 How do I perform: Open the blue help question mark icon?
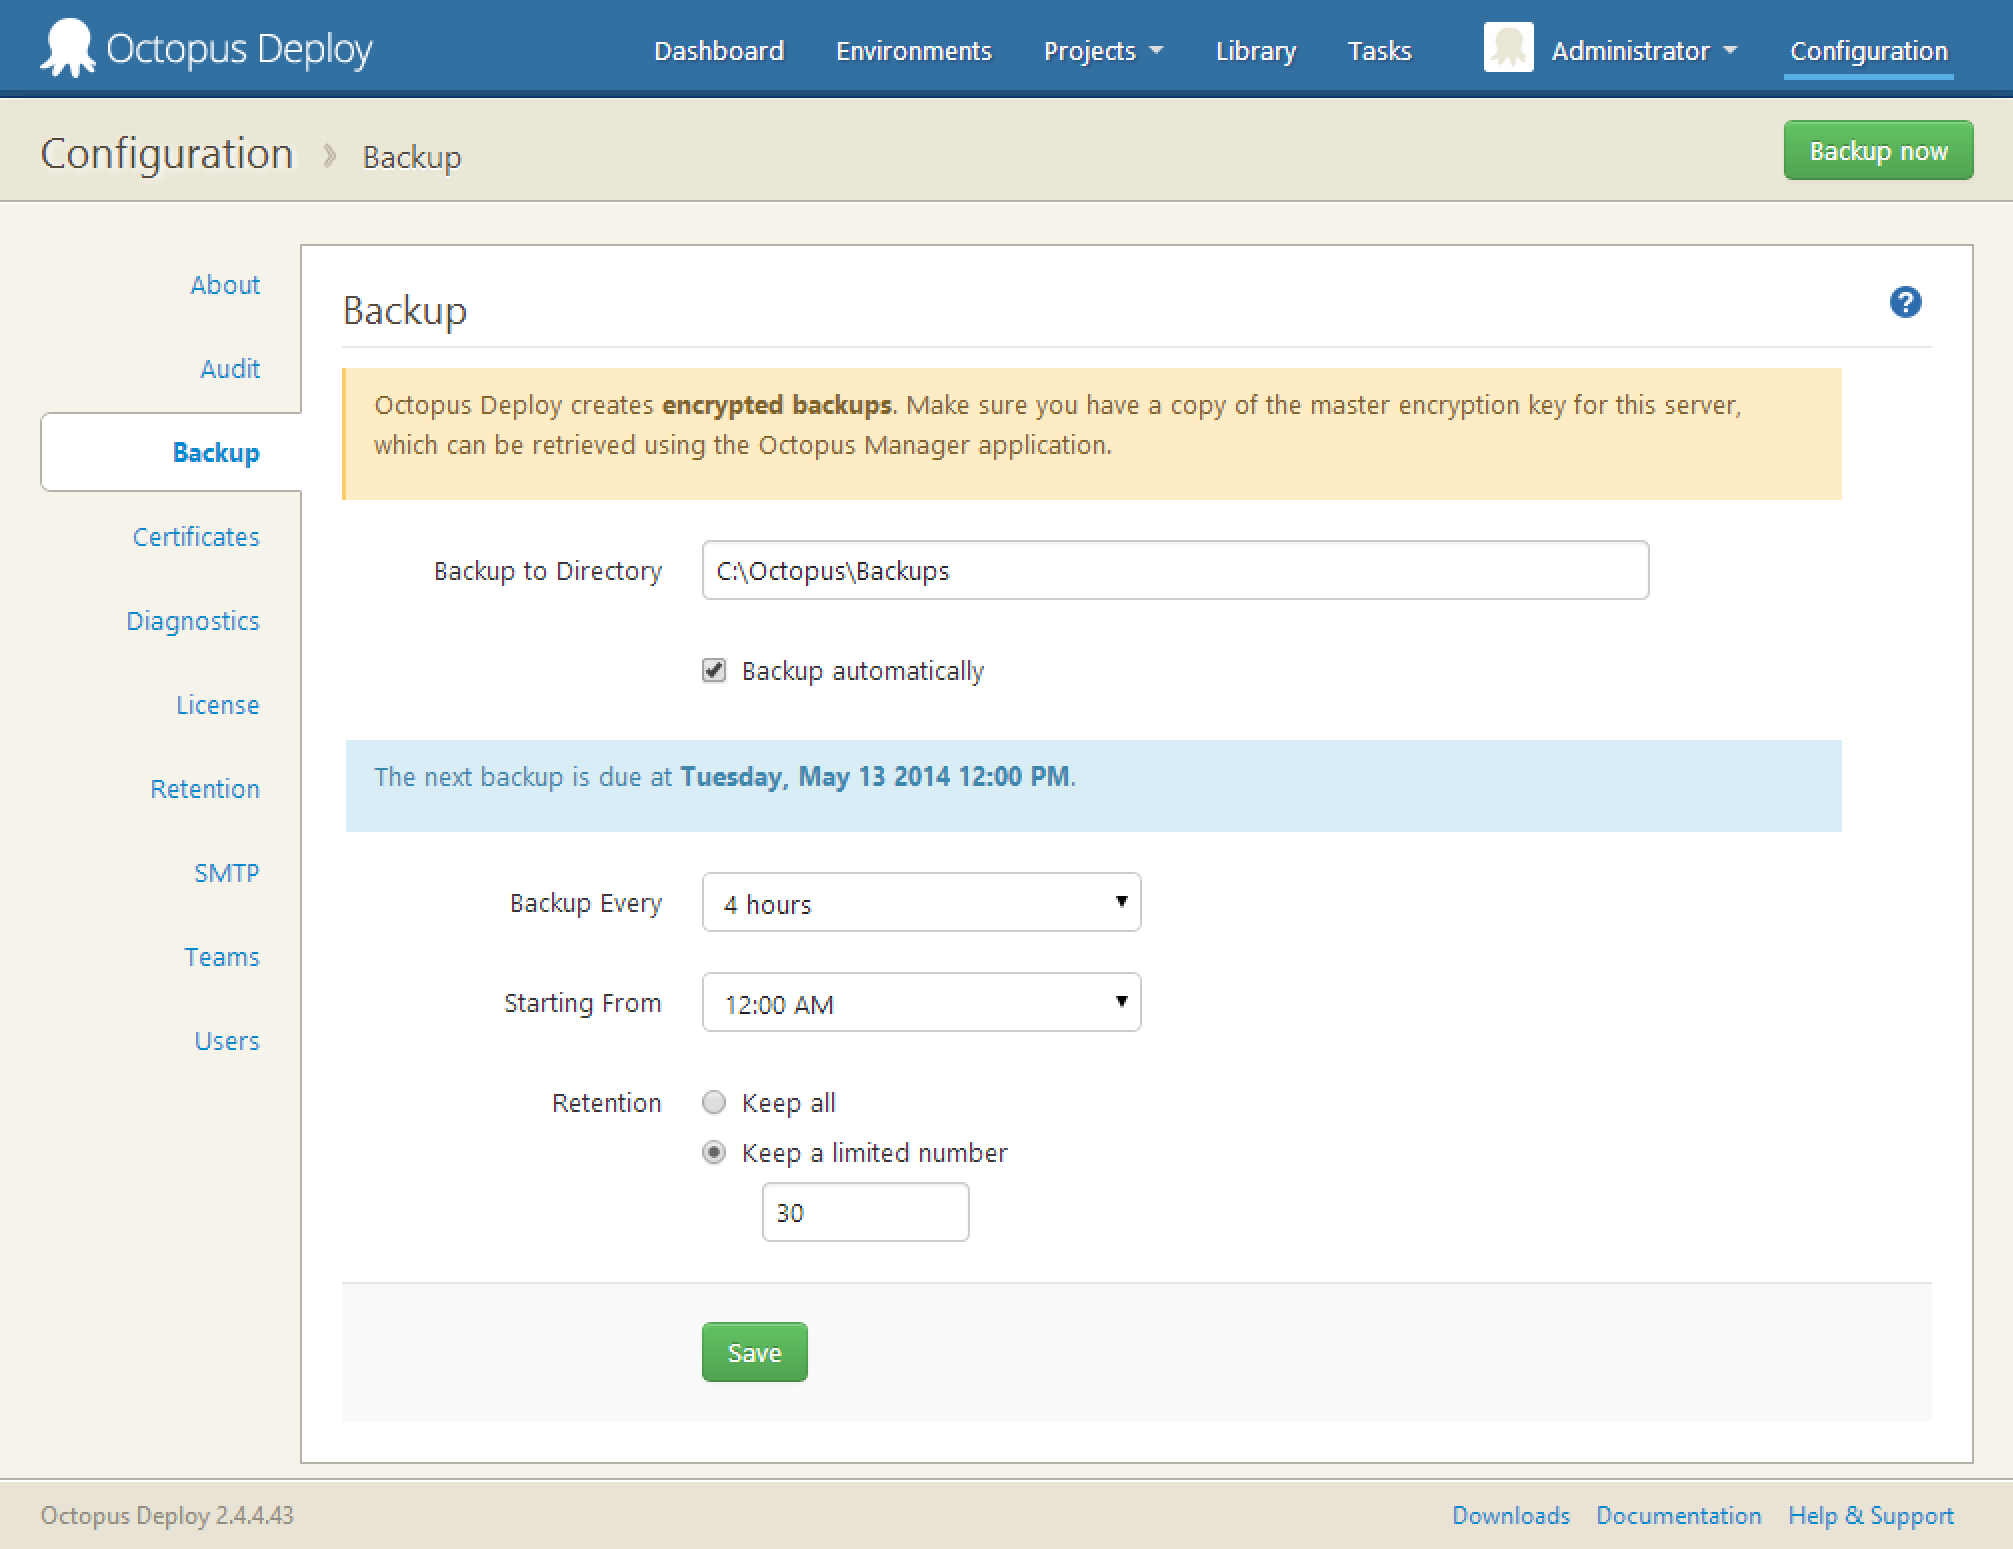(x=1905, y=302)
